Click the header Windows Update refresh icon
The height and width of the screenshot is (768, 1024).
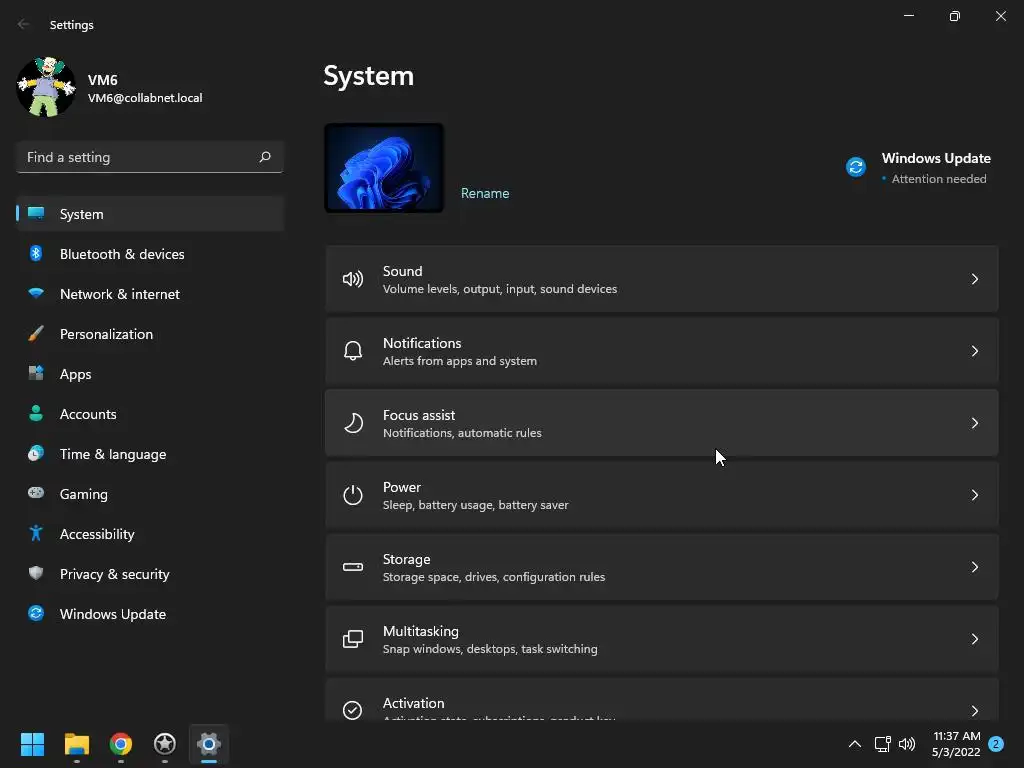(x=856, y=167)
